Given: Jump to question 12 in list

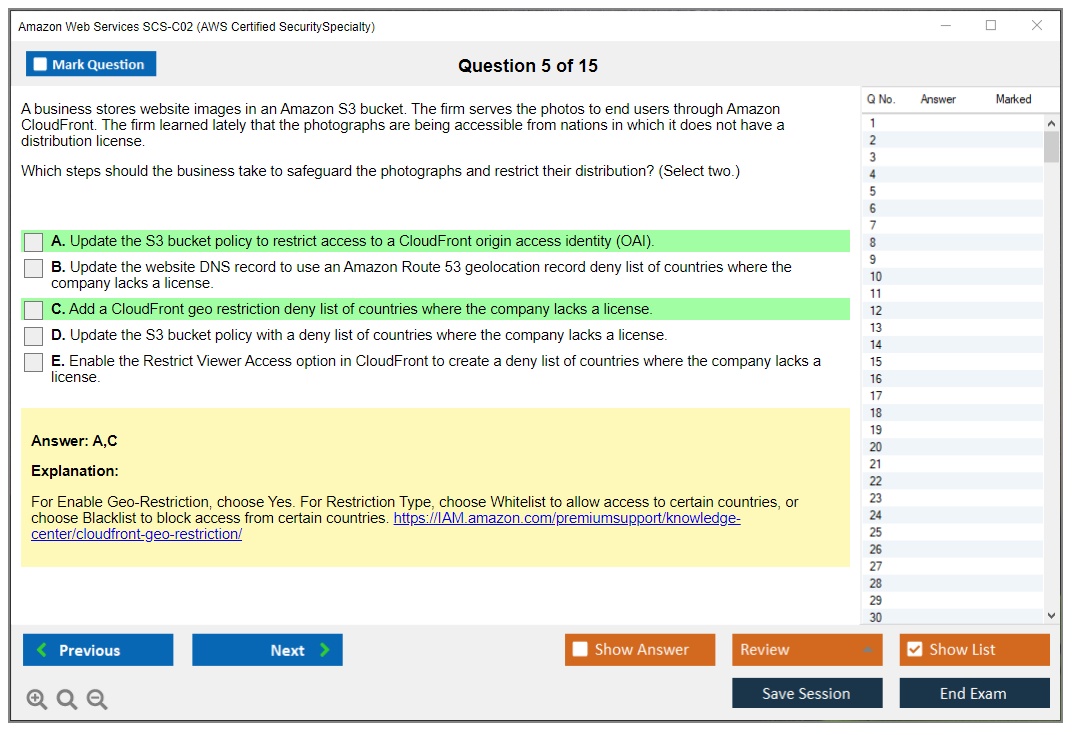Looking at the screenshot, I should pos(876,311).
